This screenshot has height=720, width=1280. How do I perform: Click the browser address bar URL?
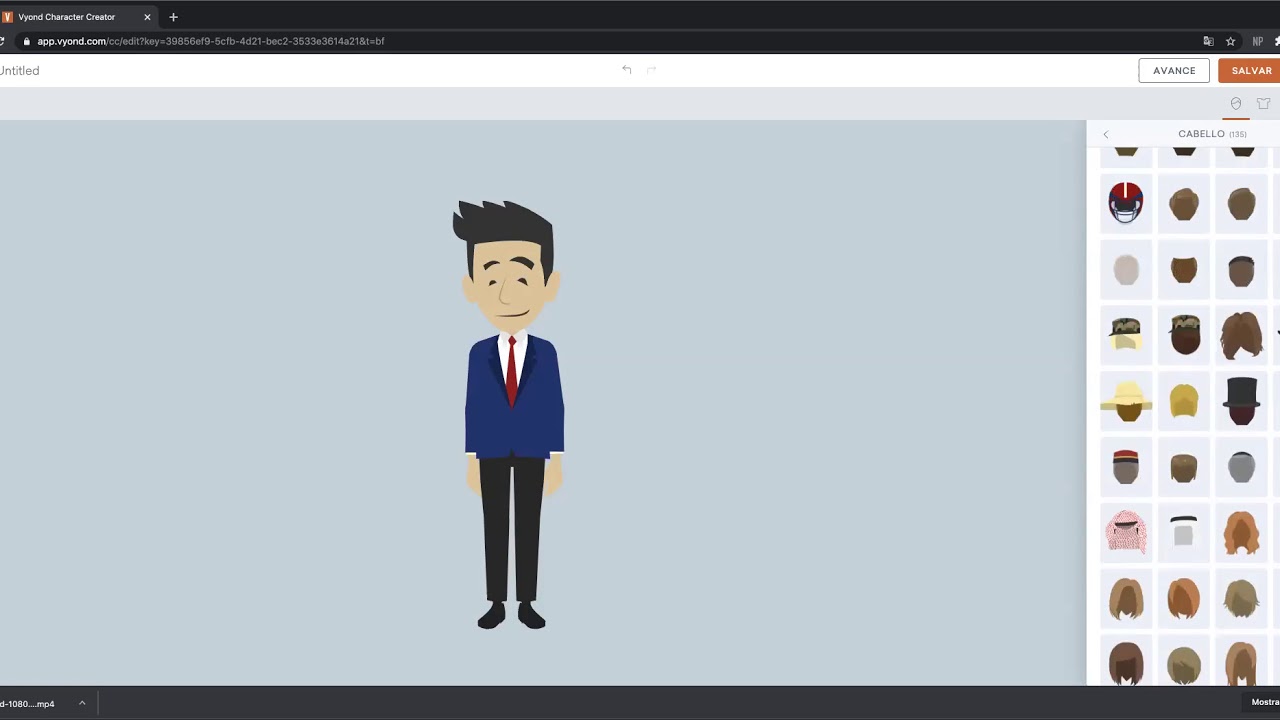(x=211, y=41)
